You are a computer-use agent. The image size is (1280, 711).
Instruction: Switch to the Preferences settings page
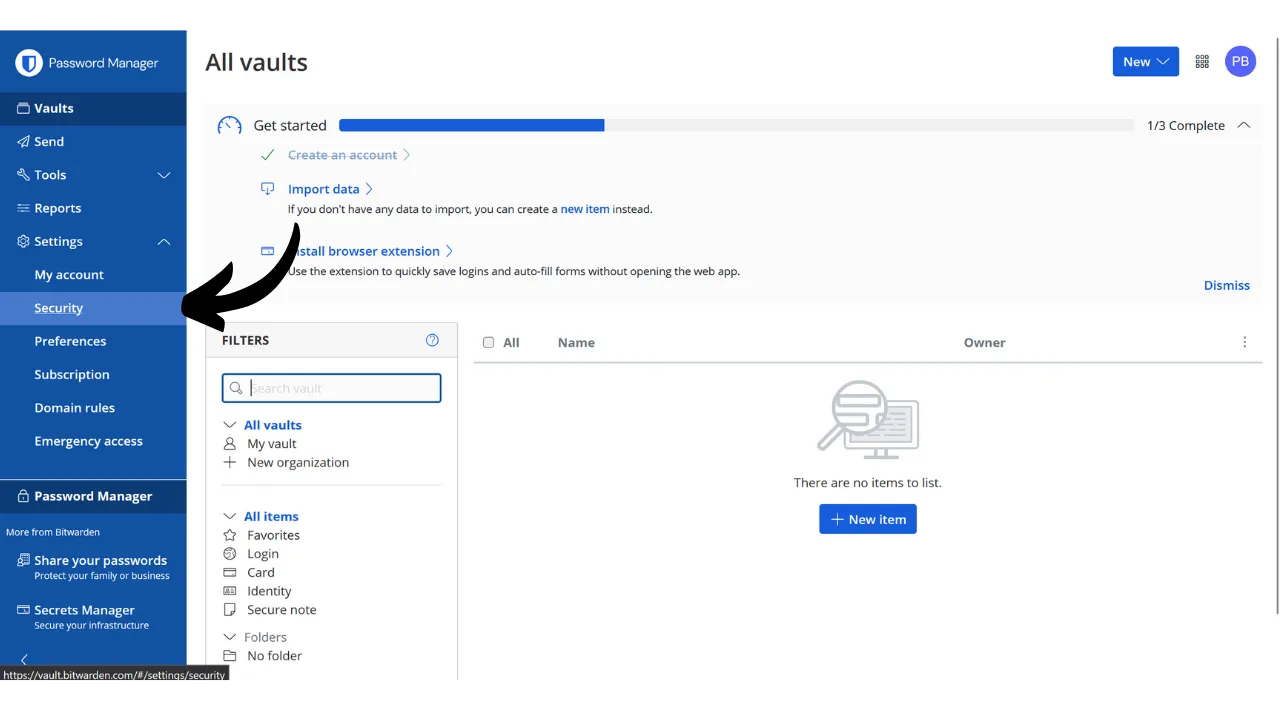click(70, 341)
